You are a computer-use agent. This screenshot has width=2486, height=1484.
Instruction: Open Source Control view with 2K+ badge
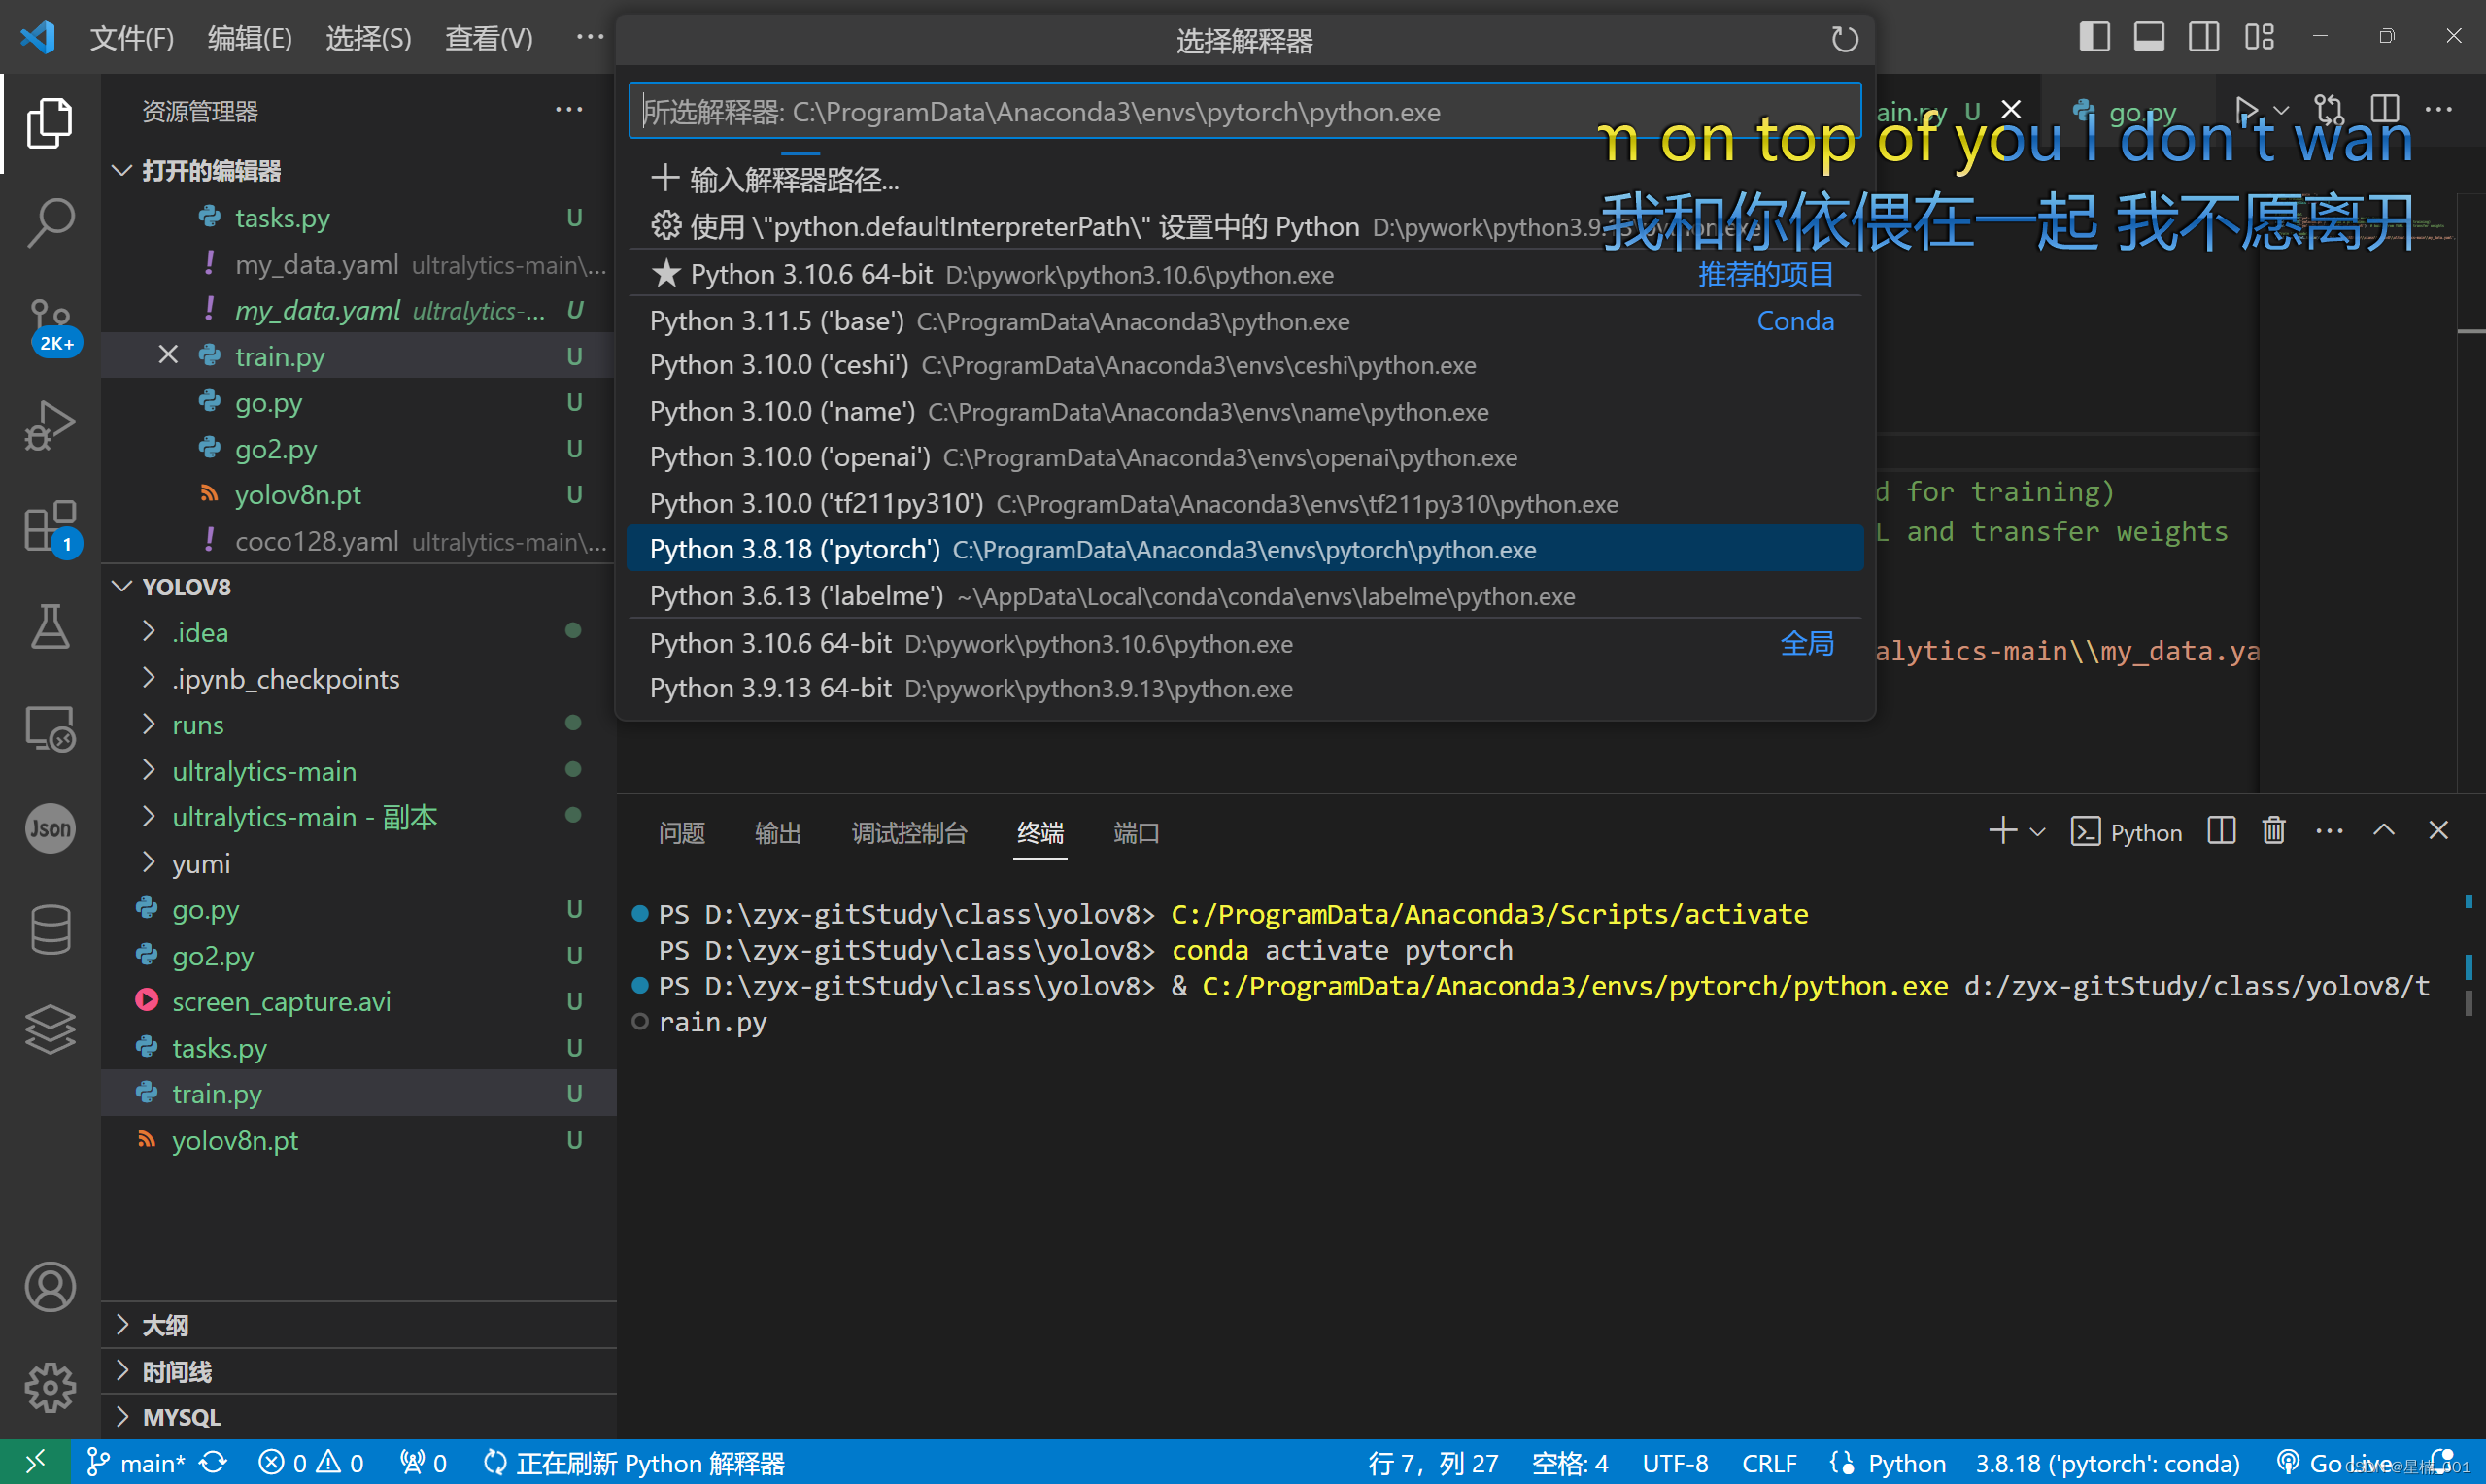point(50,324)
